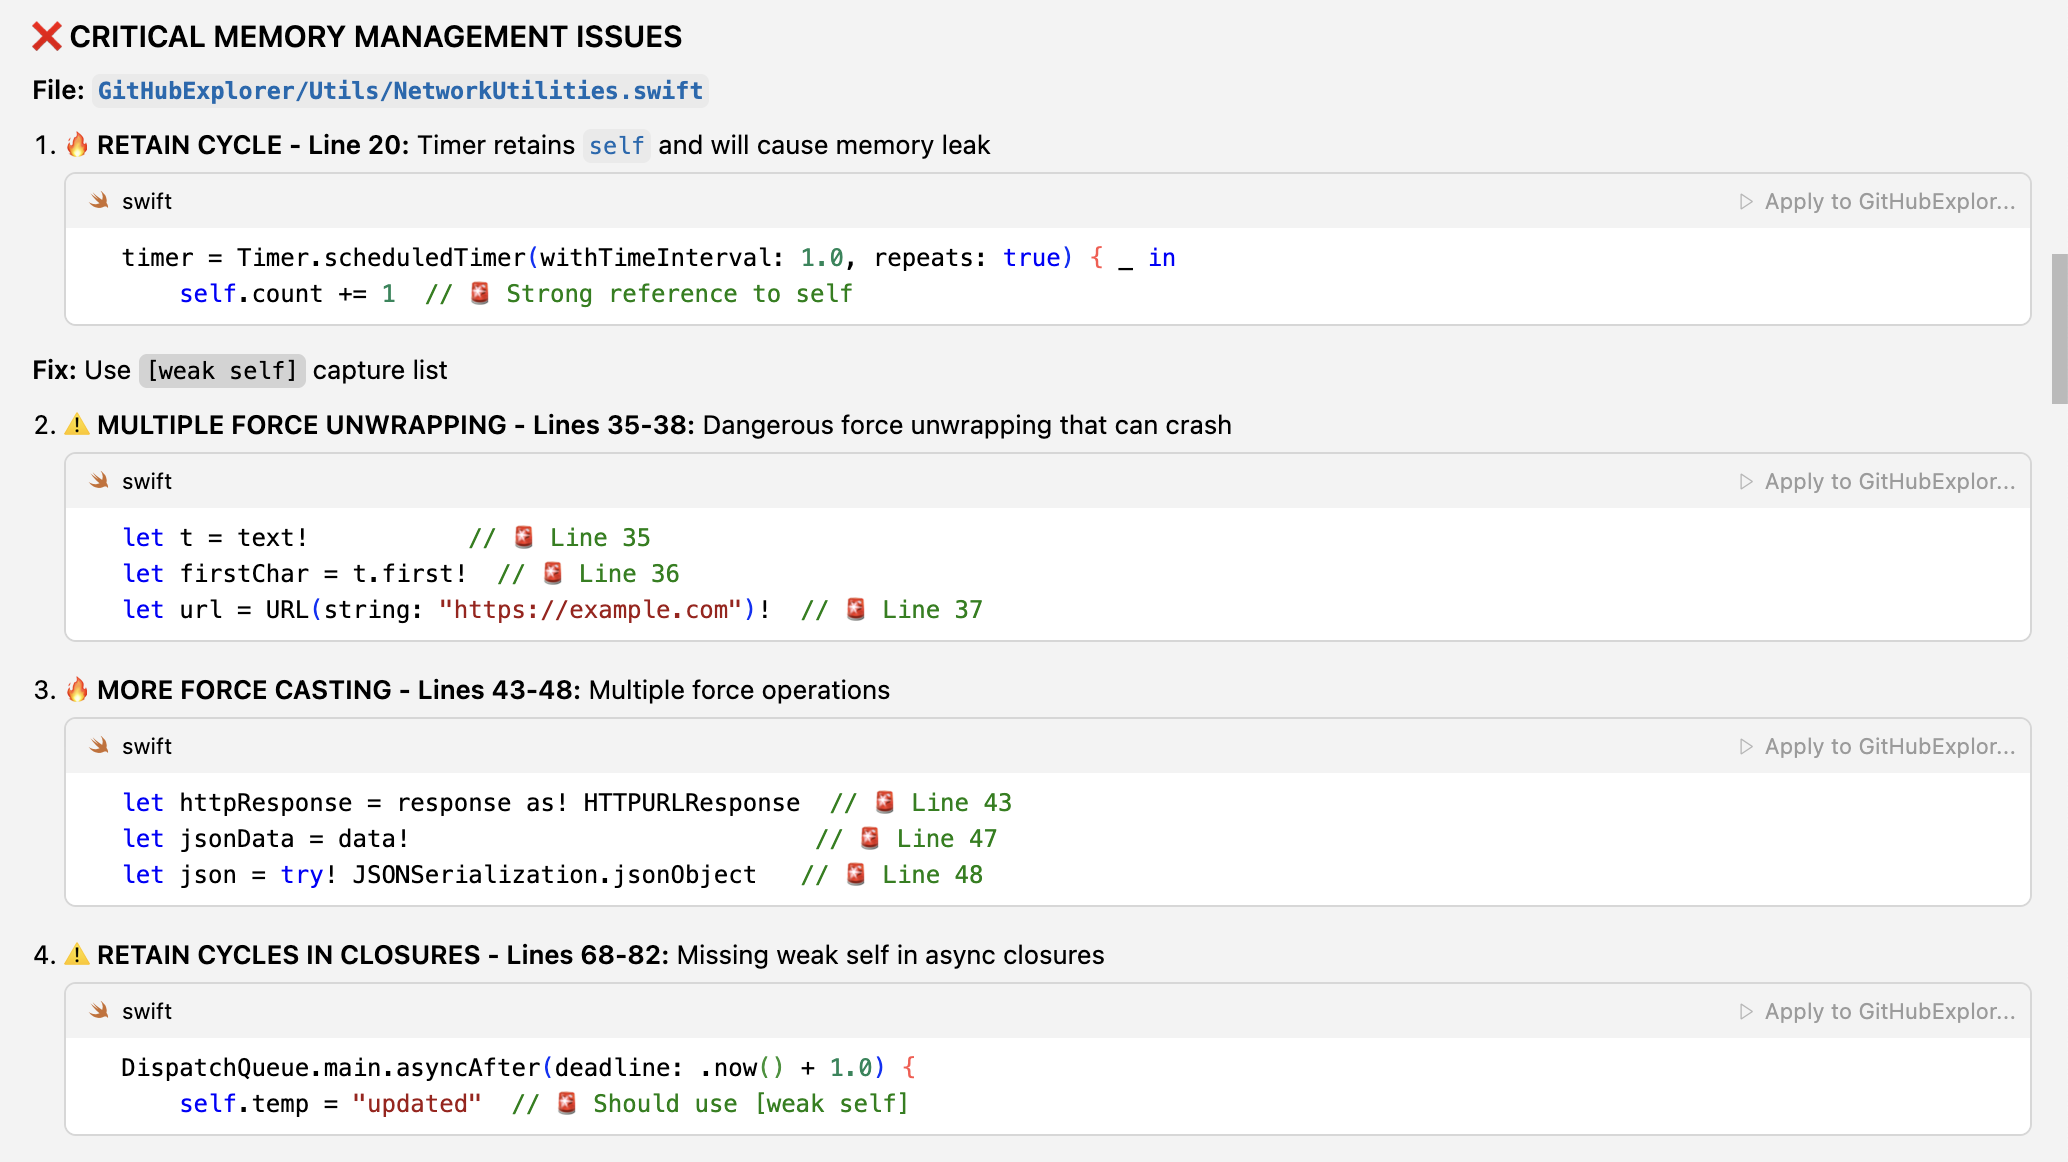The image size is (2068, 1162).
Task: Click the siren icon before Strong reference to self
Action: point(480,293)
